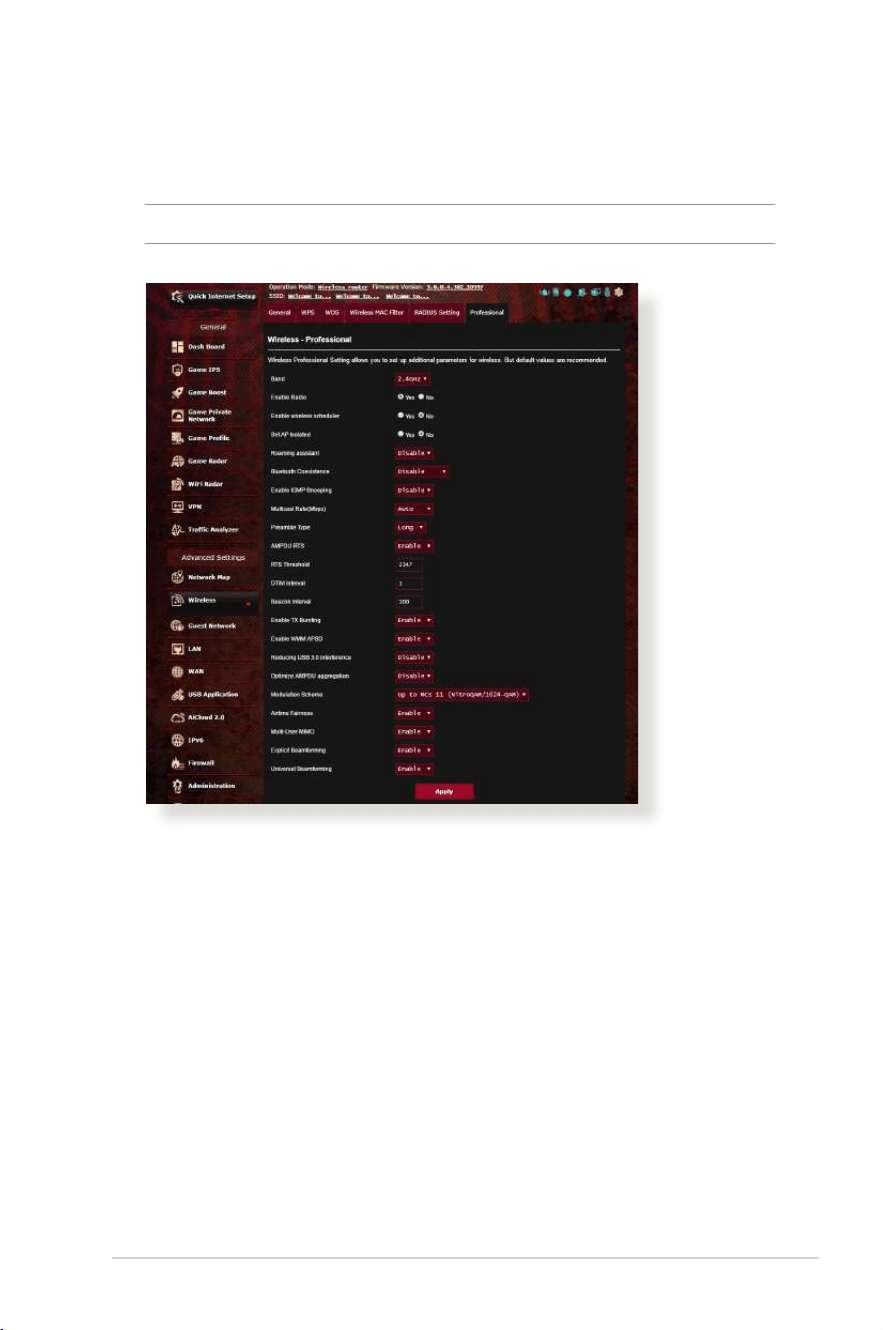Image resolution: width=883 pixels, height=1330 pixels.
Task: Open Enable WMM APSD dropdown
Action: 415,638
